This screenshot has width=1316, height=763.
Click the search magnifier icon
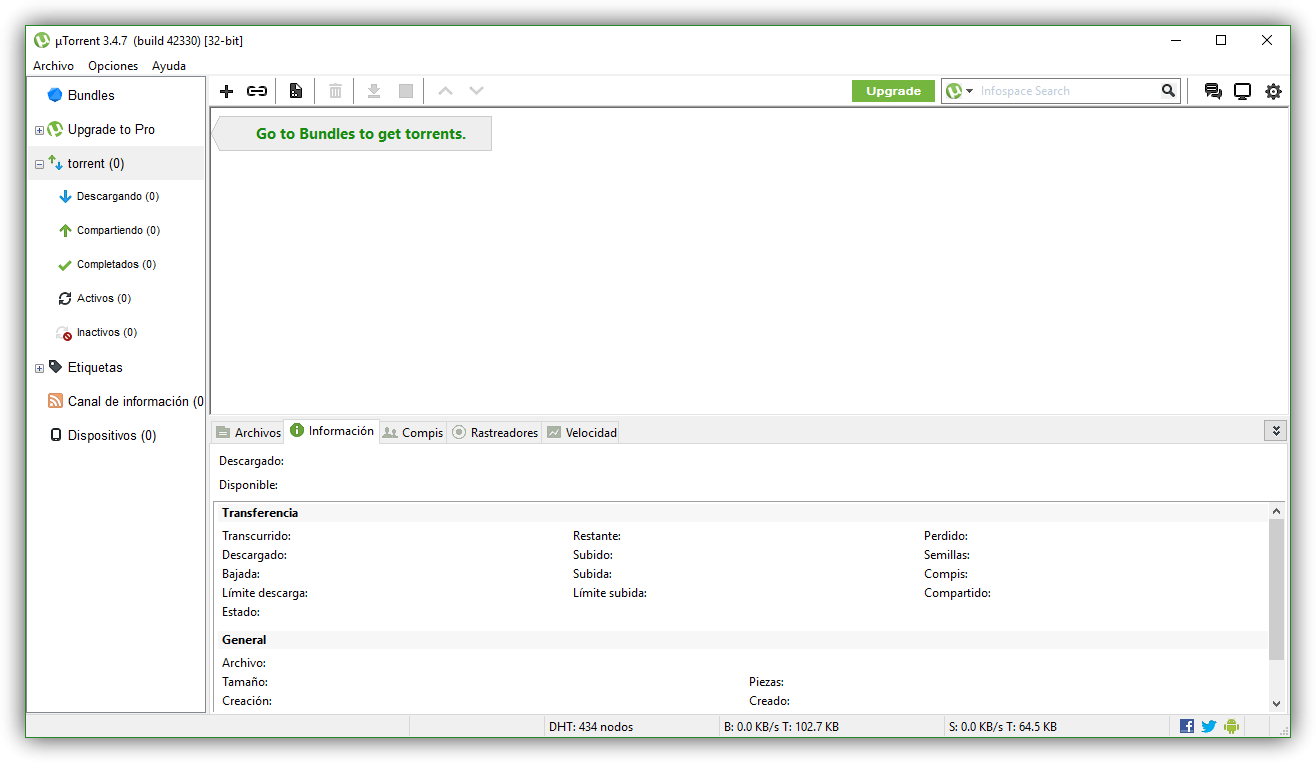(x=1168, y=91)
